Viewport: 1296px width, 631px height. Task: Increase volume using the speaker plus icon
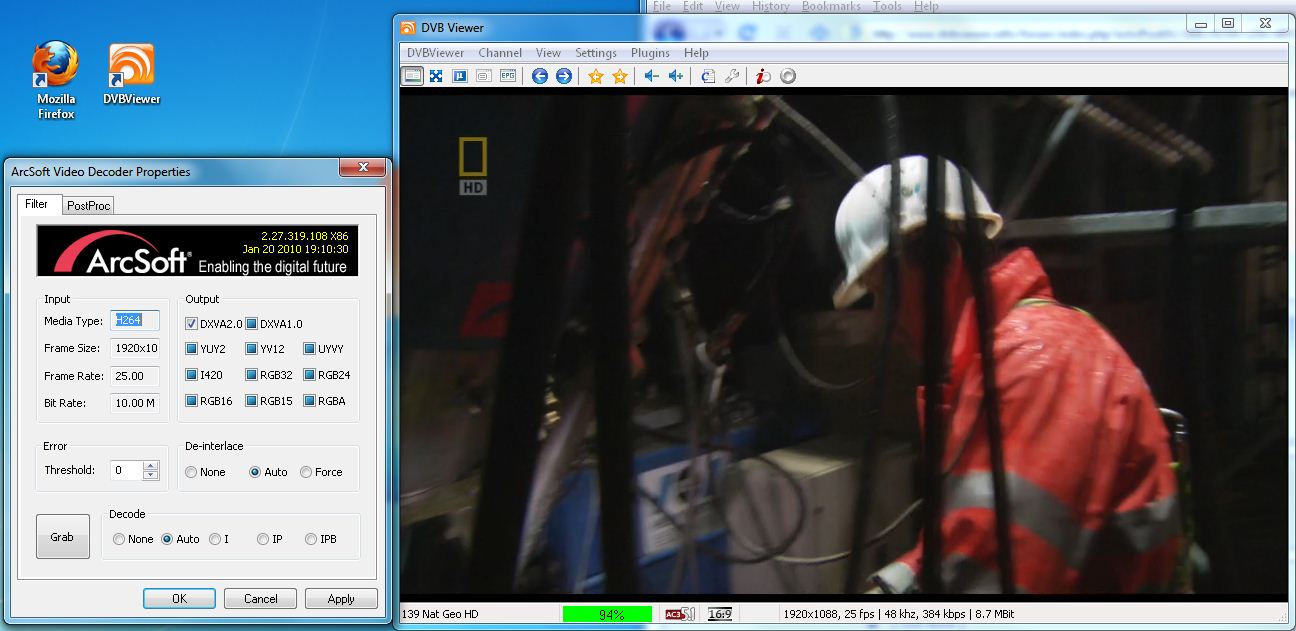(676, 76)
